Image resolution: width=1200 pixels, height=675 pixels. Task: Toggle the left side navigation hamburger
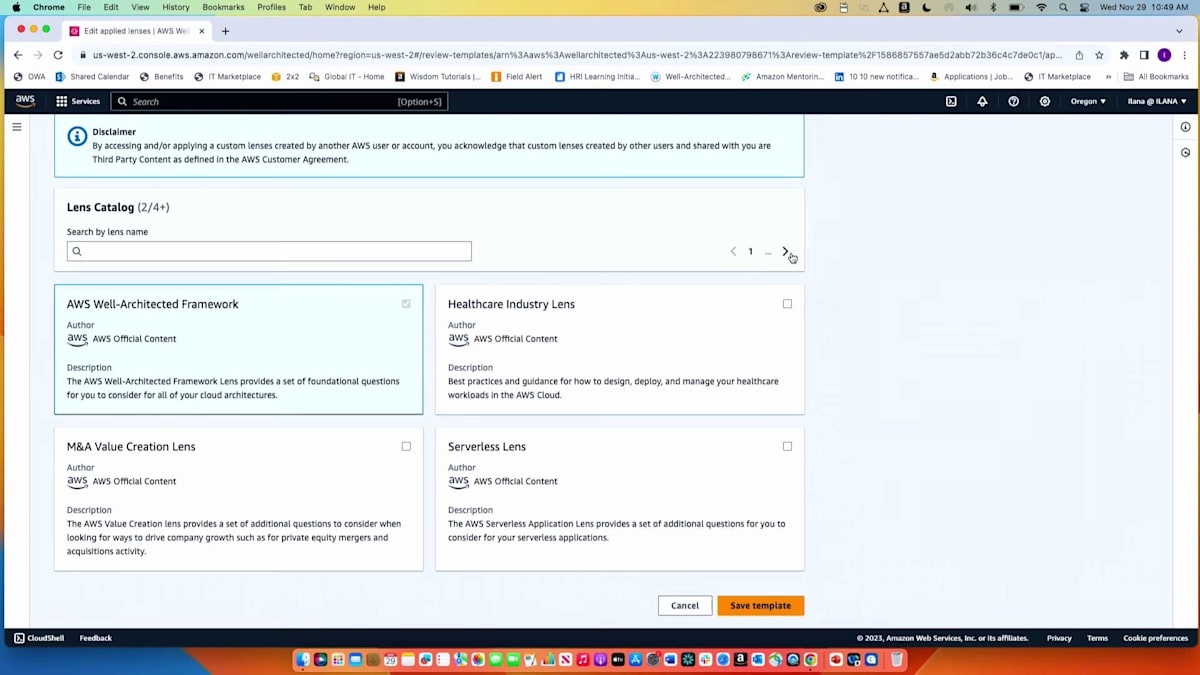pos(17,127)
